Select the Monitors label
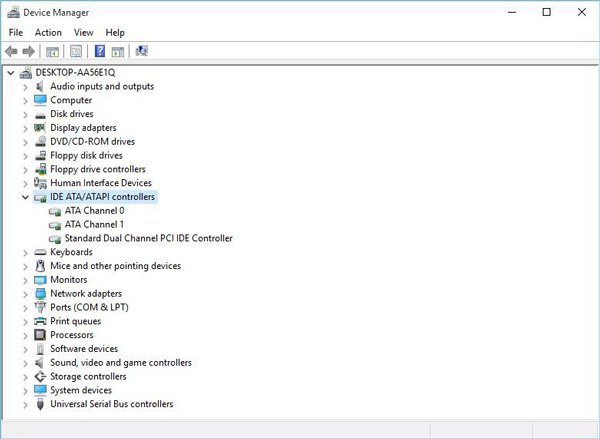 tap(68, 279)
